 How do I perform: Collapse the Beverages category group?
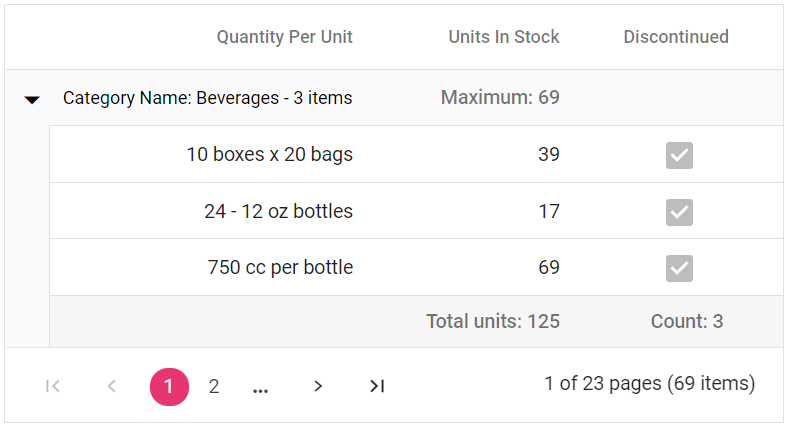click(32, 99)
